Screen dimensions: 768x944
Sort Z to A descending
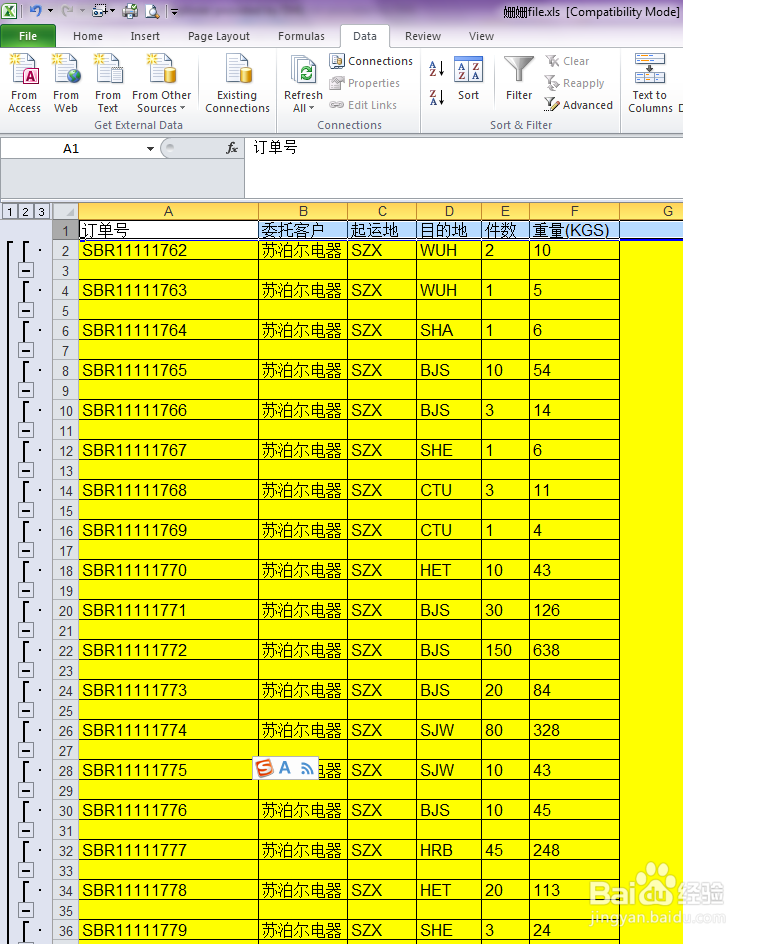point(436,97)
